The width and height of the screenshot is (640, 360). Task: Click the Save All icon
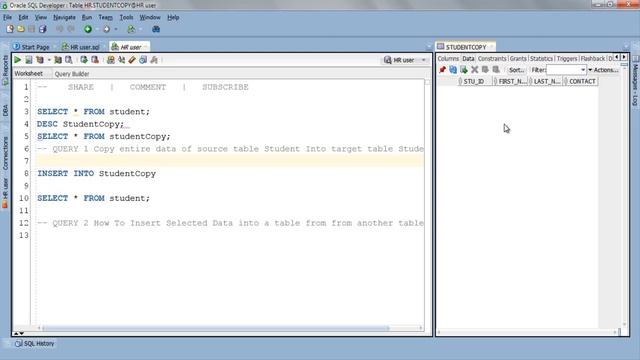click(42, 29)
